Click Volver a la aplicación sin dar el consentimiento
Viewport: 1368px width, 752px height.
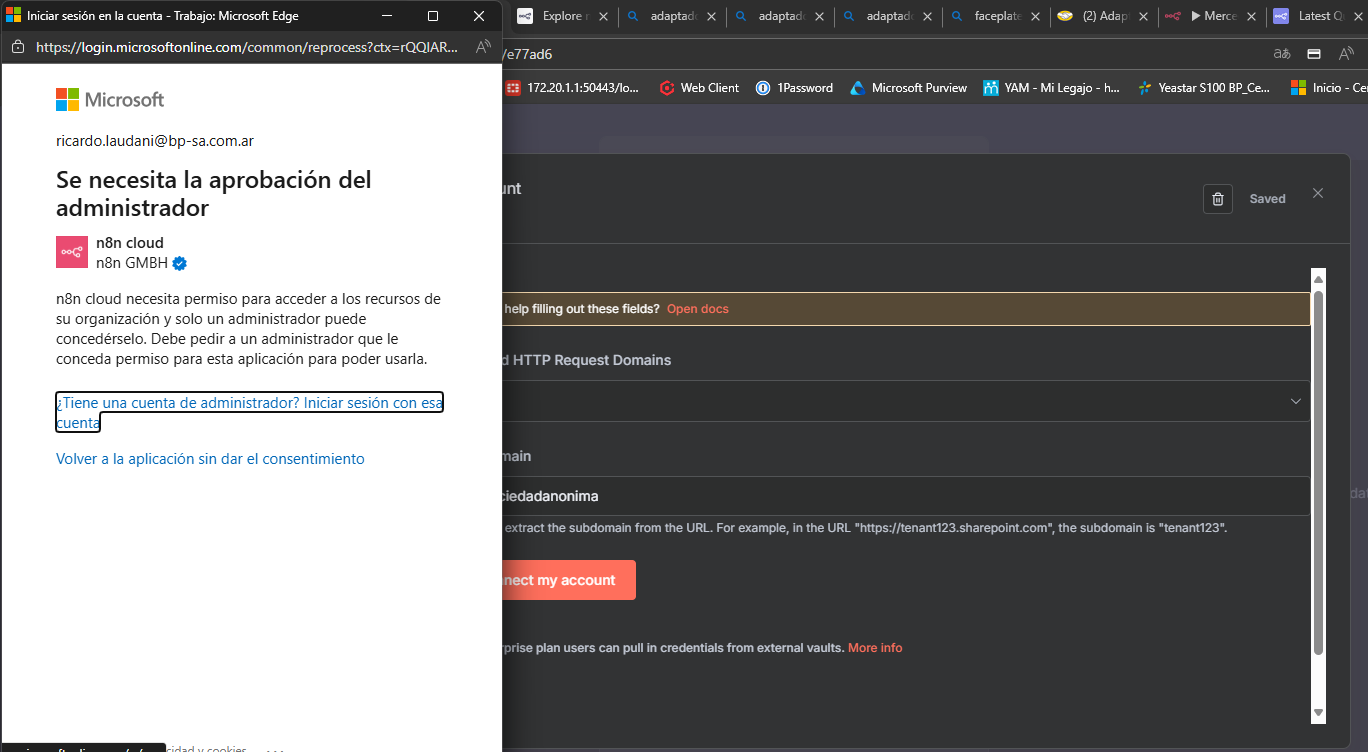[210, 459]
